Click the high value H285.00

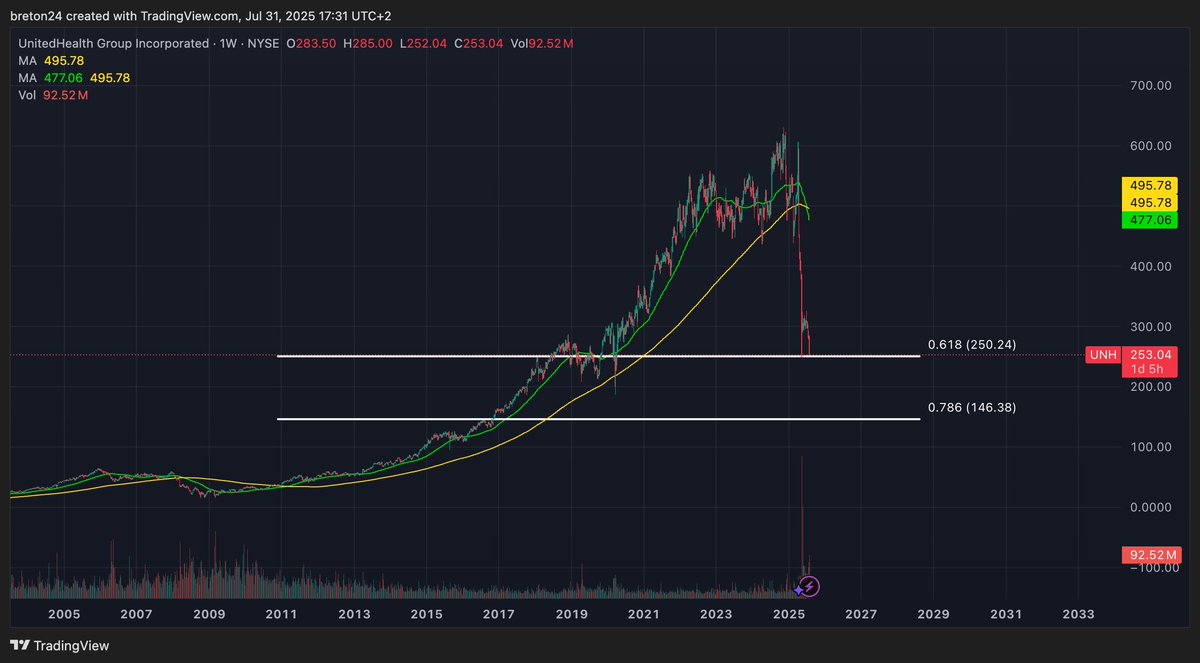click(x=370, y=43)
